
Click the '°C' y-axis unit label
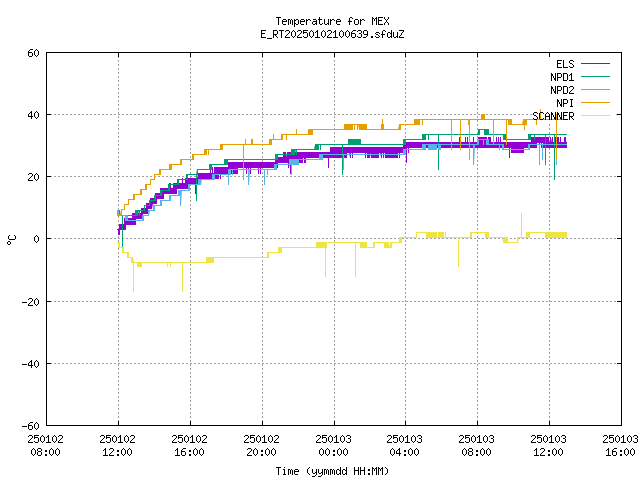point(11,240)
